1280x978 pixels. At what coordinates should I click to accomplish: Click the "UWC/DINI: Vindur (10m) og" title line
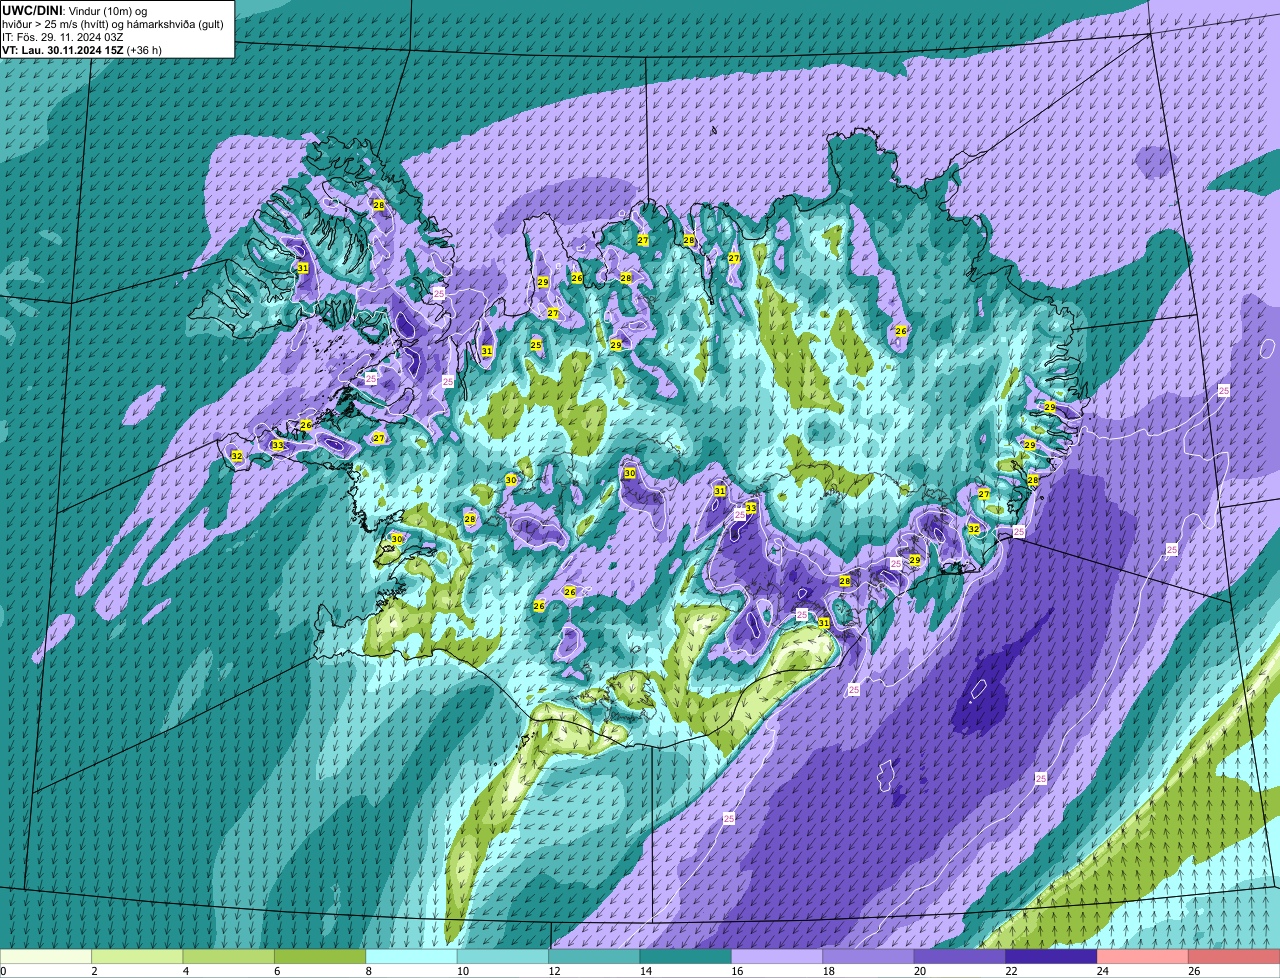(x=75, y=10)
